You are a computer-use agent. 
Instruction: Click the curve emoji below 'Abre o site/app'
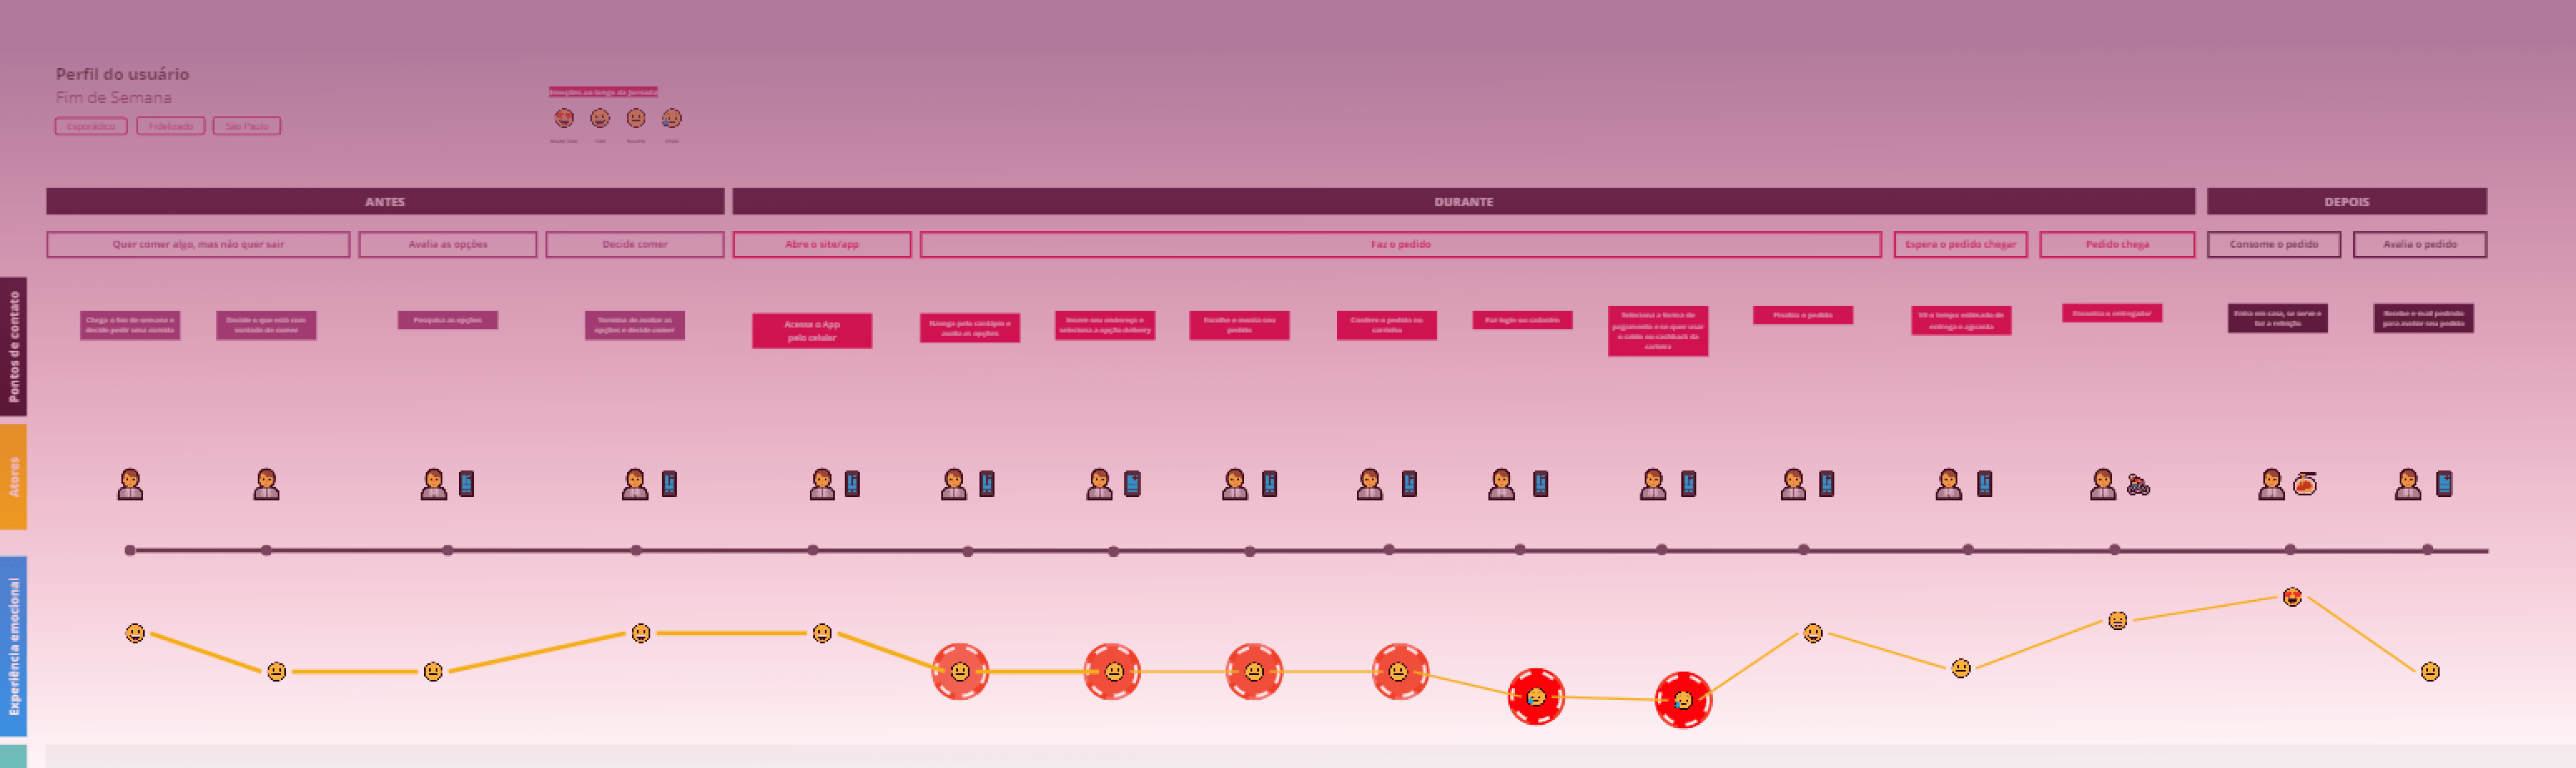click(x=822, y=633)
